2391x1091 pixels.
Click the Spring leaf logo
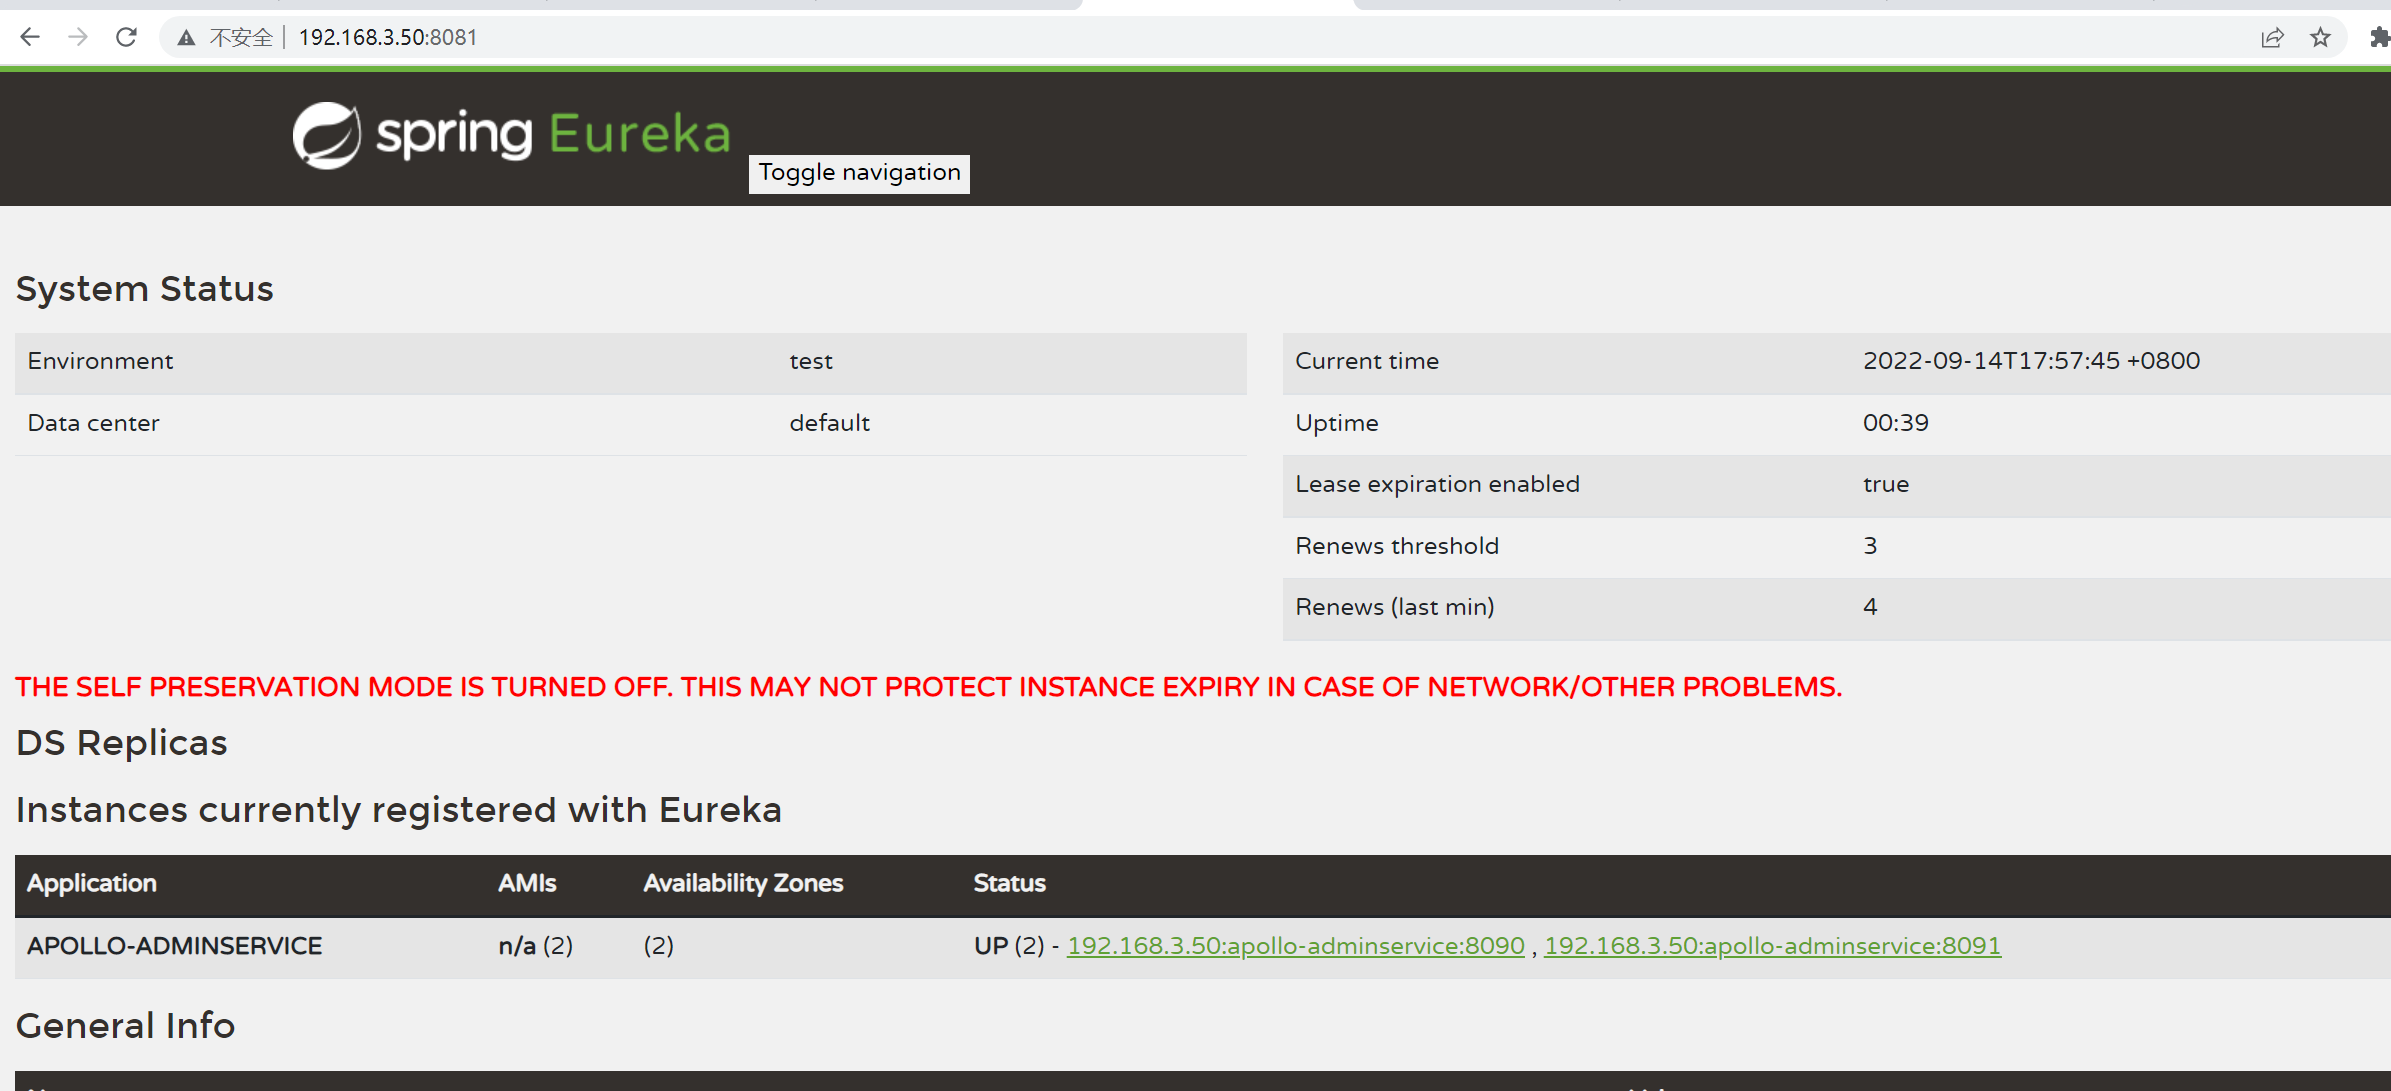pos(326,135)
